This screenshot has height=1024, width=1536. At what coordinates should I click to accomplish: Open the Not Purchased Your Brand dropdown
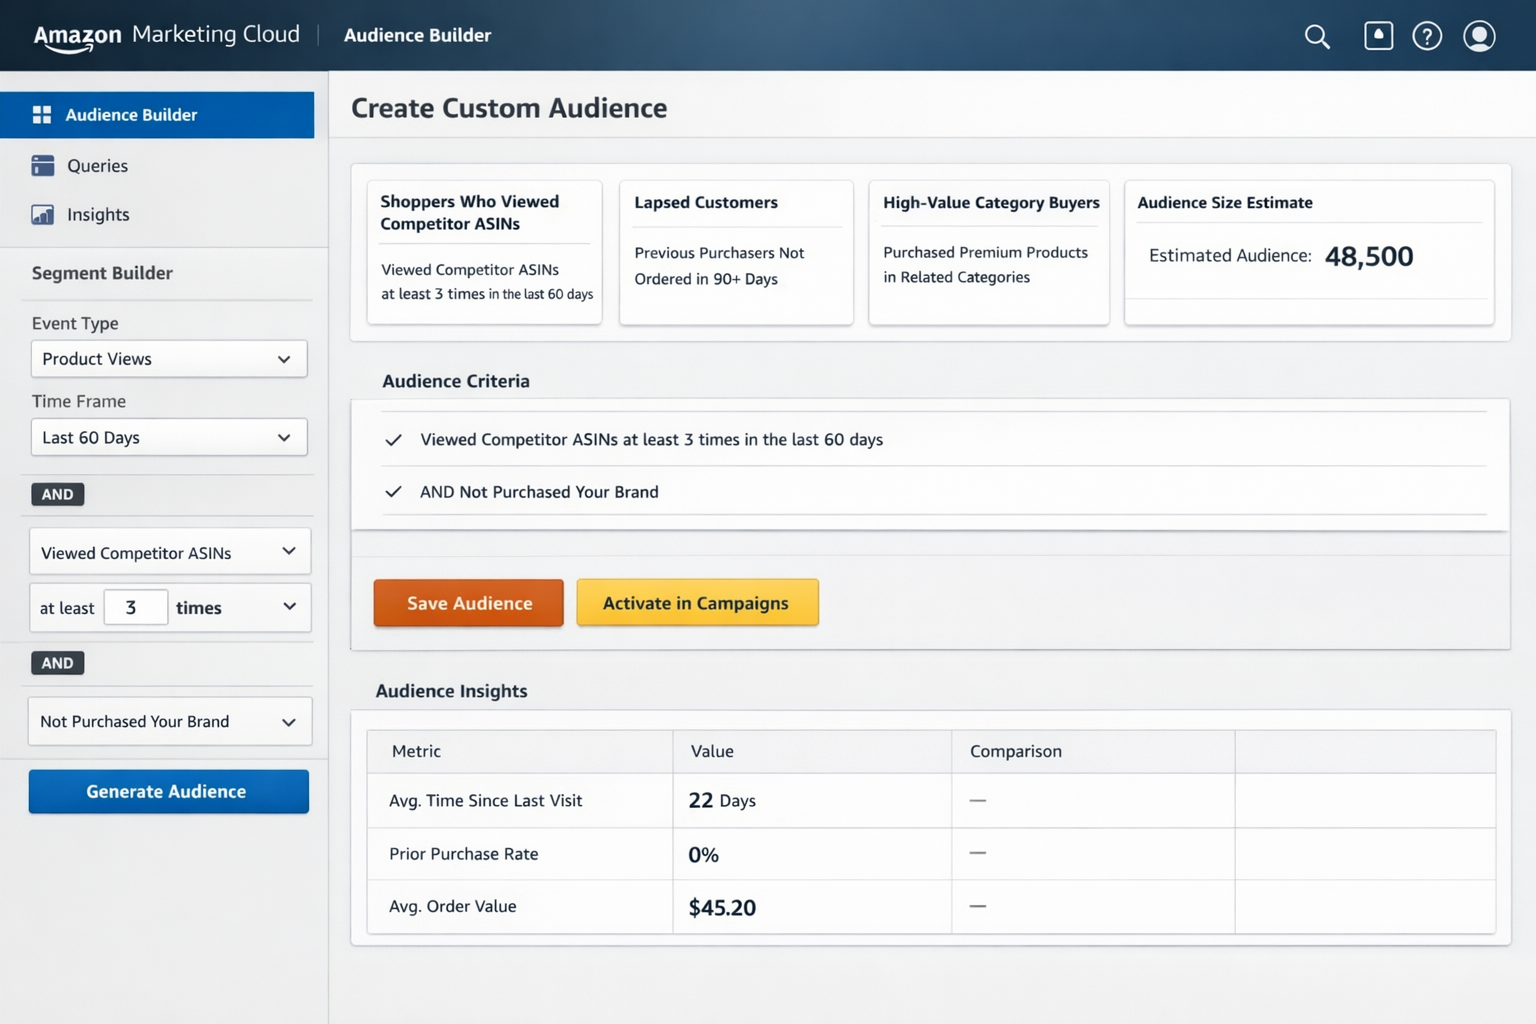click(x=168, y=721)
